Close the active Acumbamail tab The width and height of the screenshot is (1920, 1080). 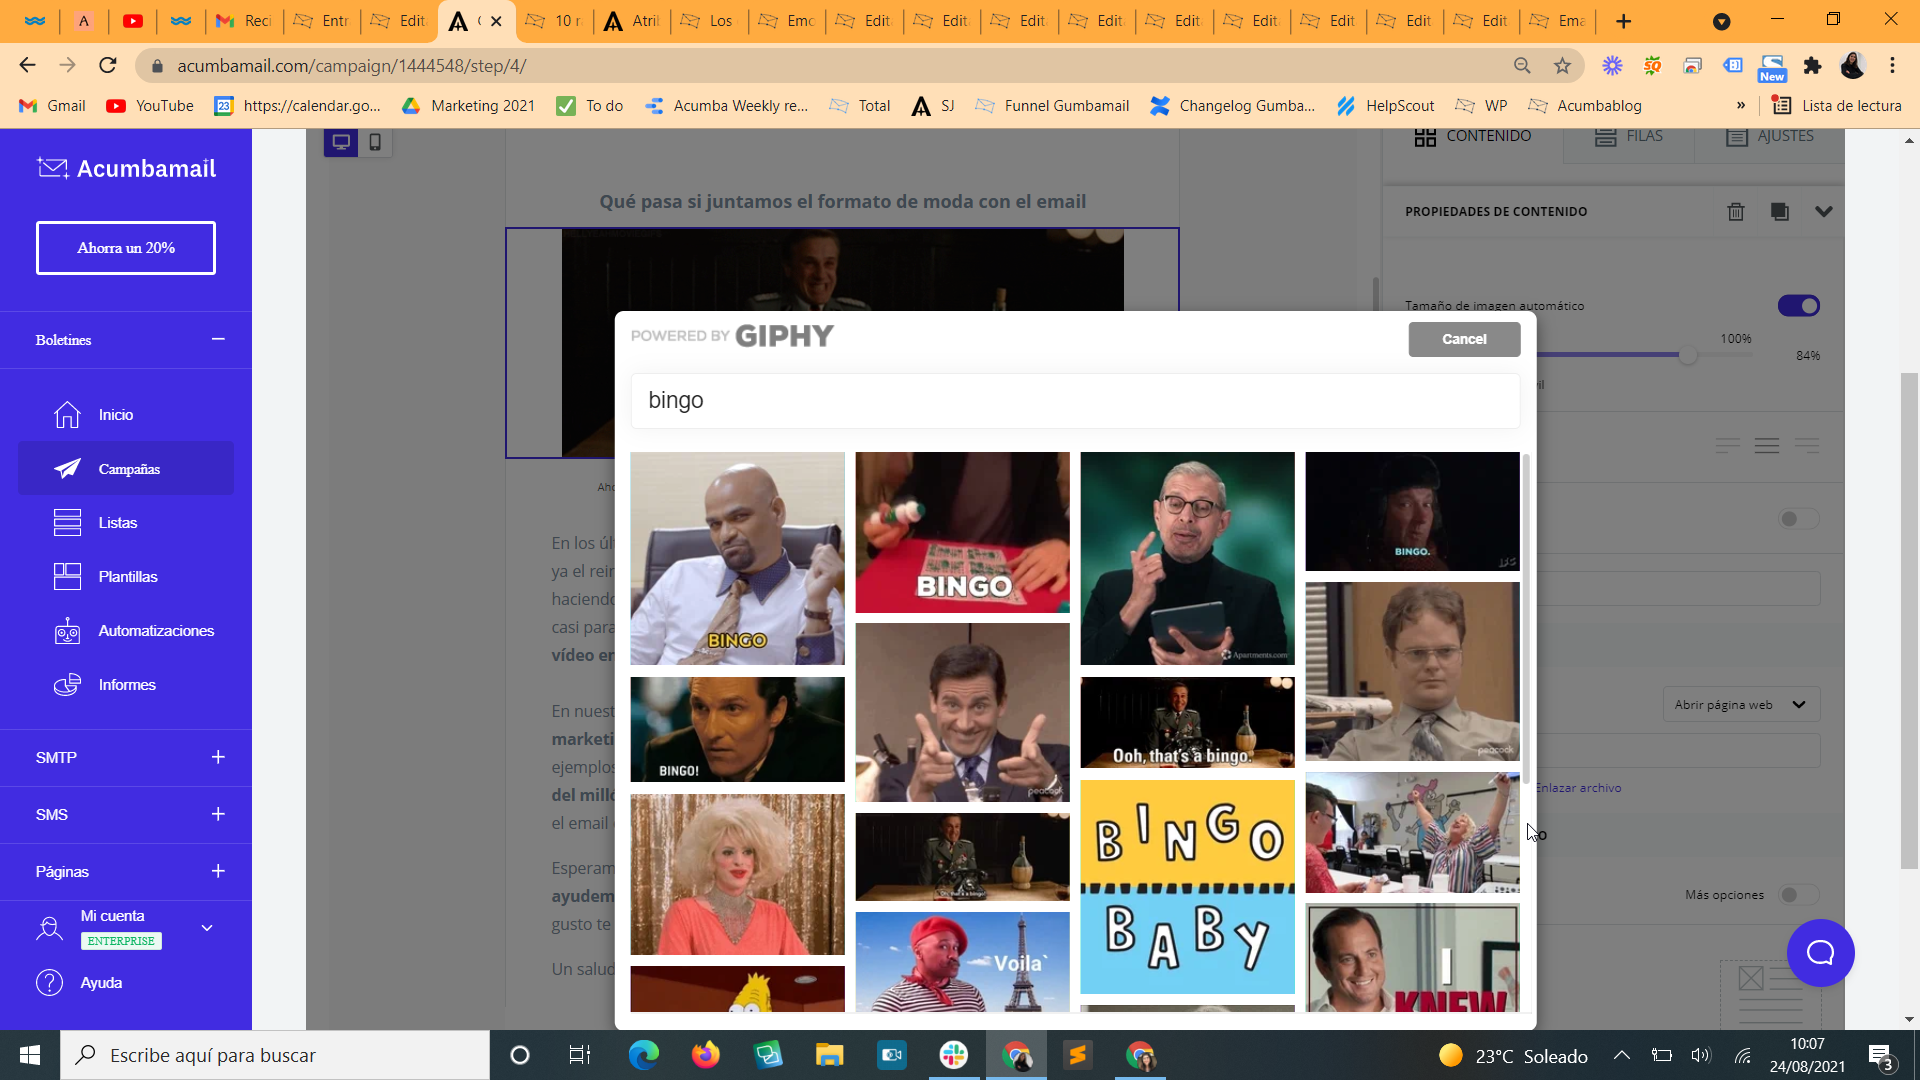click(x=496, y=21)
